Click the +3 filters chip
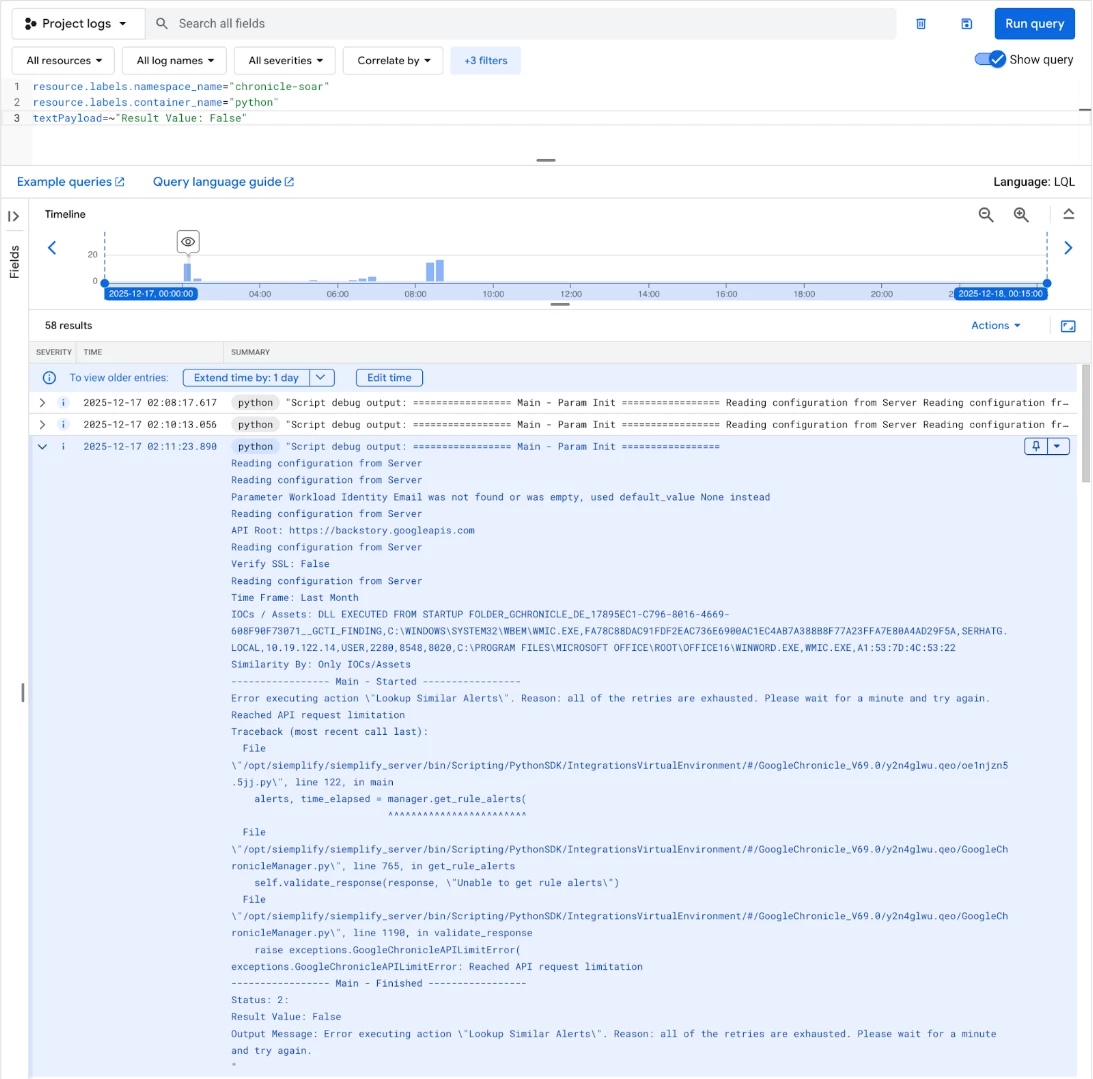 [x=486, y=61]
